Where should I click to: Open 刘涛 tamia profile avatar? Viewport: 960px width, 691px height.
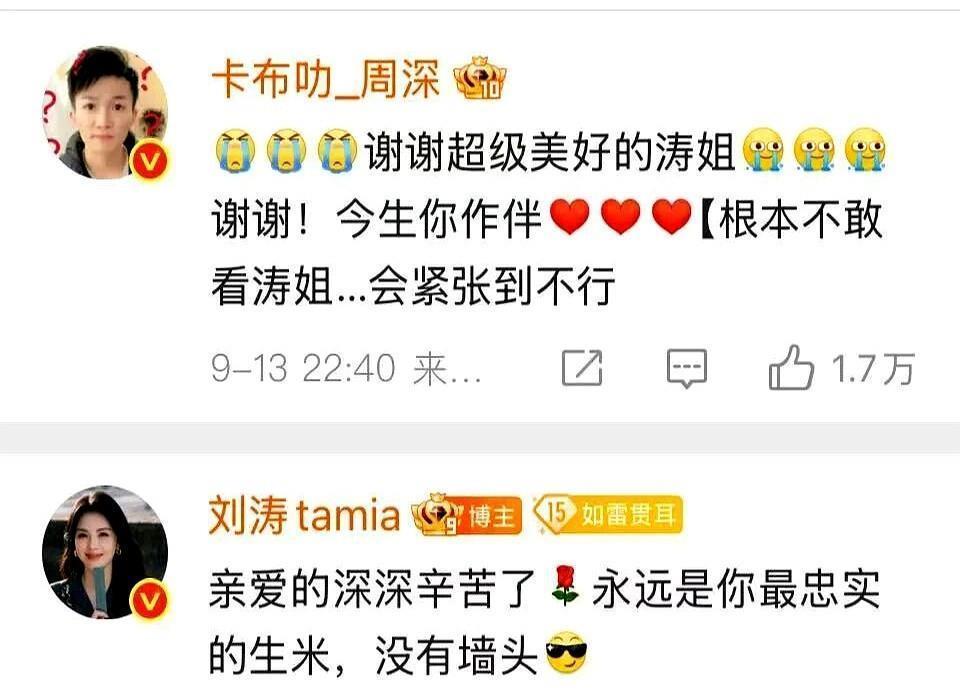(105, 551)
